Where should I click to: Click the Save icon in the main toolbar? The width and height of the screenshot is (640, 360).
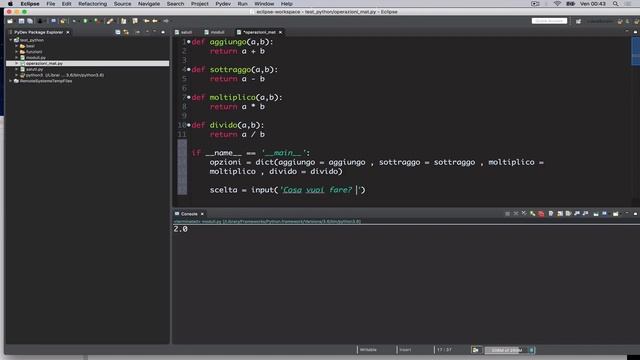[21, 21]
